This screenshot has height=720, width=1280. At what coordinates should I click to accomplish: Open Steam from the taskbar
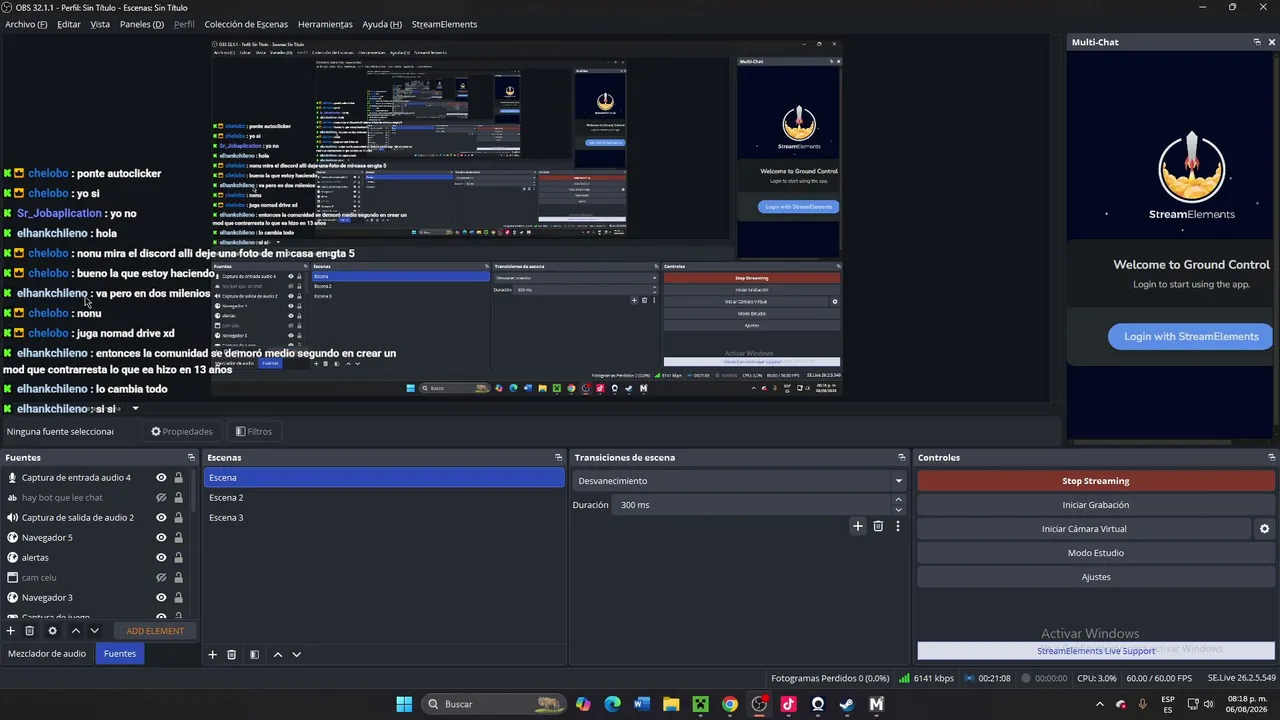click(847, 704)
